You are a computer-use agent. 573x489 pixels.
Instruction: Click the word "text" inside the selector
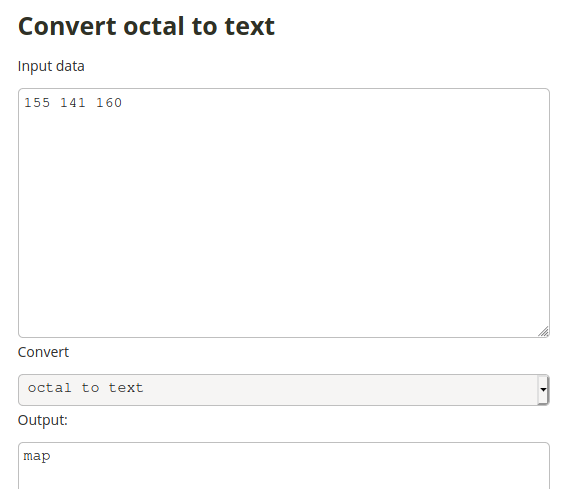coord(126,388)
